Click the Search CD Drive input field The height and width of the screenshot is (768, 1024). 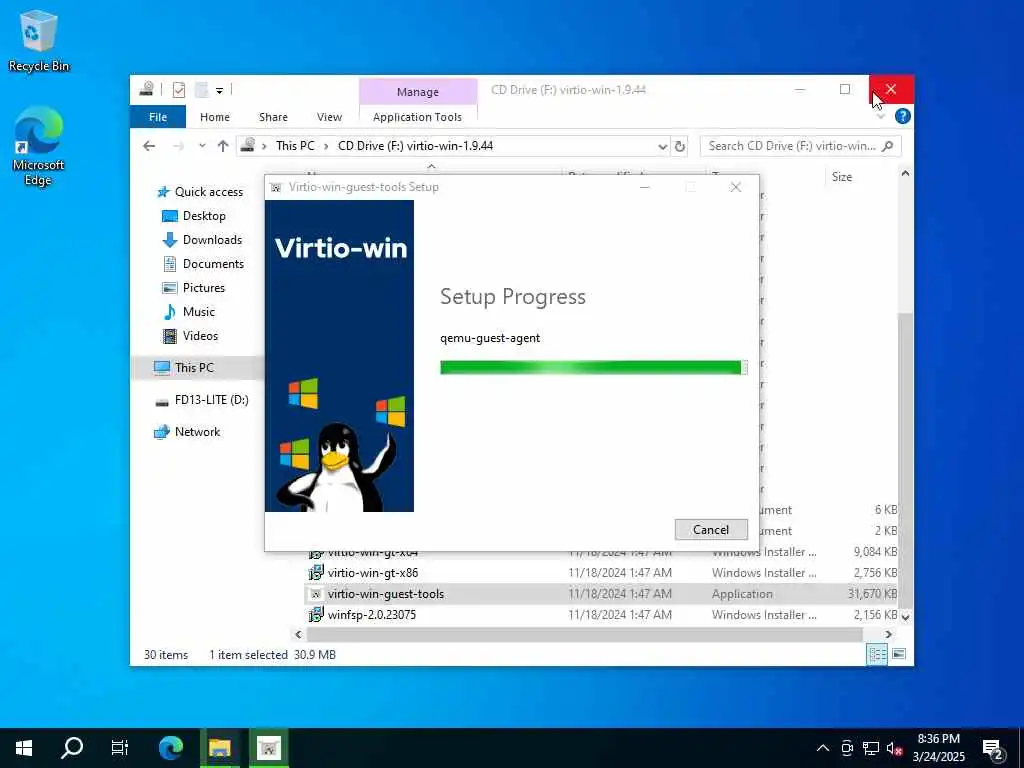point(792,146)
